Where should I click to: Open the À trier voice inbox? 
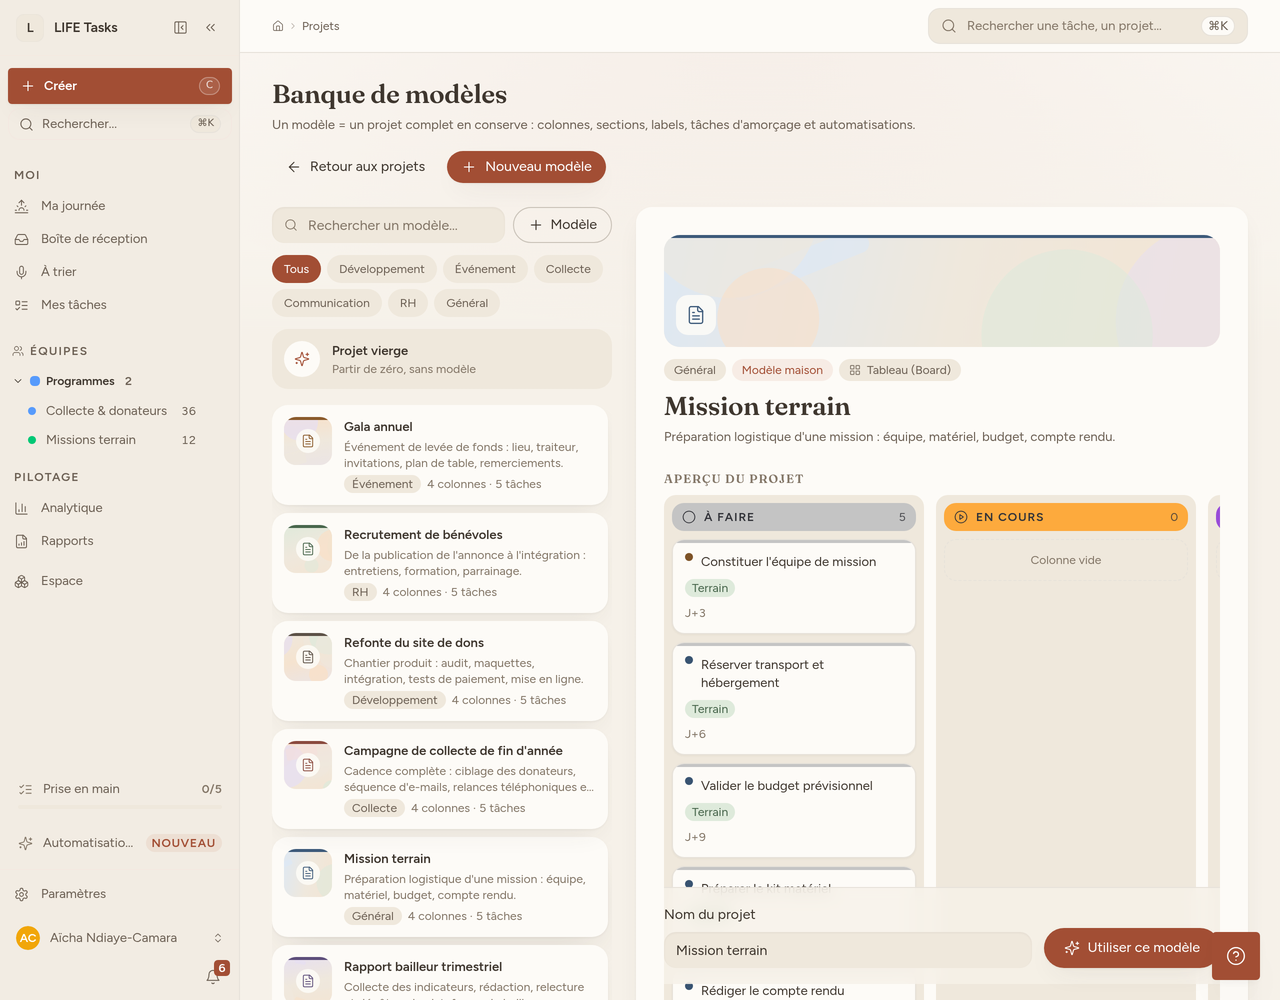coord(120,272)
